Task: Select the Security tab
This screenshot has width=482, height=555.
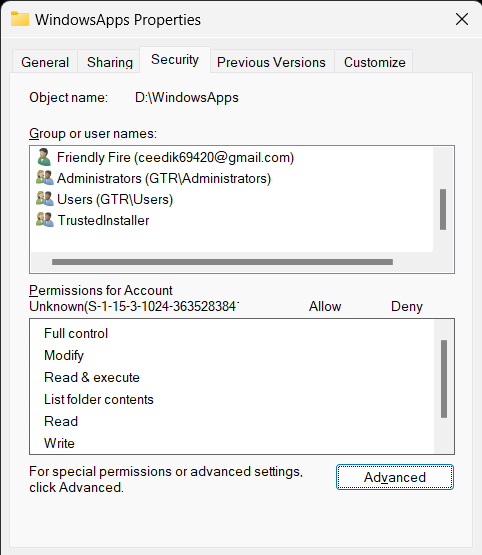Action: click(175, 59)
